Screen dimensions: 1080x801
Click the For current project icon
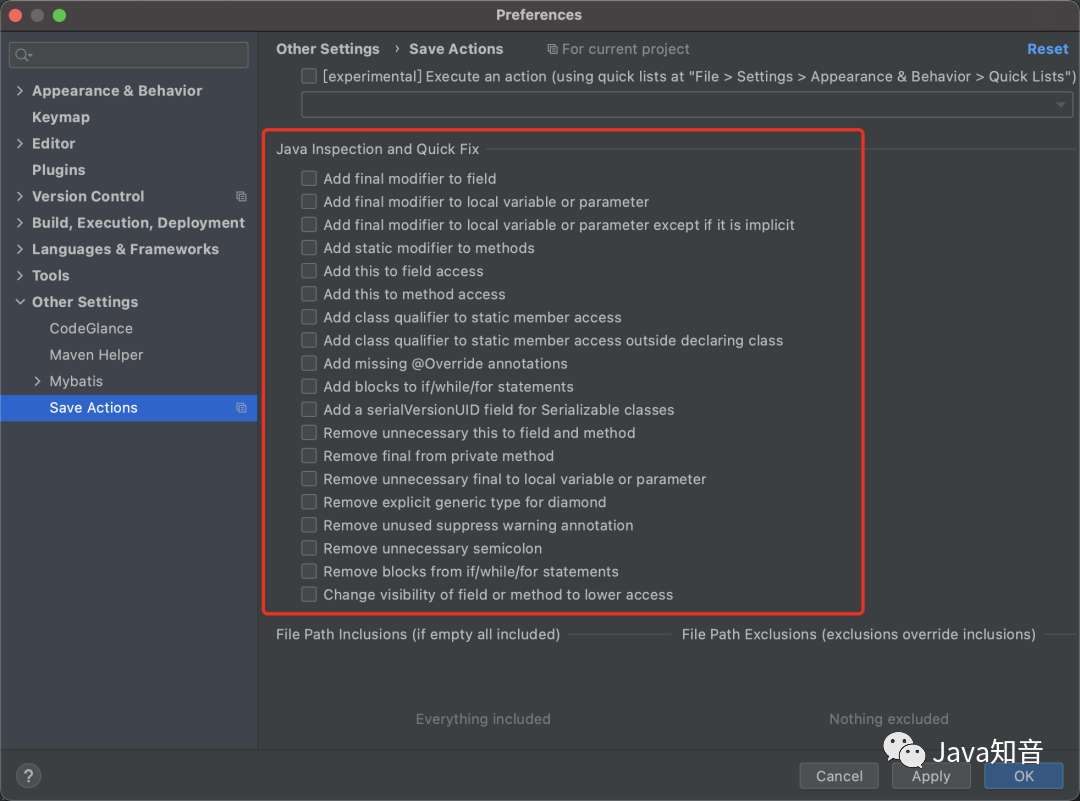click(x=552, y=49)
